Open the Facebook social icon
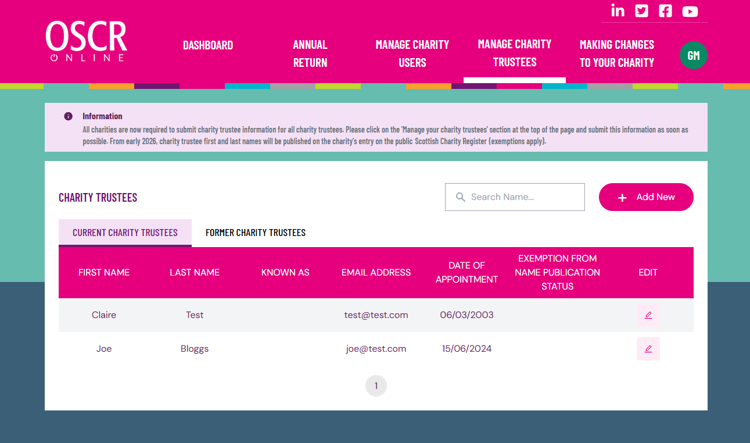 click(666, 11)
